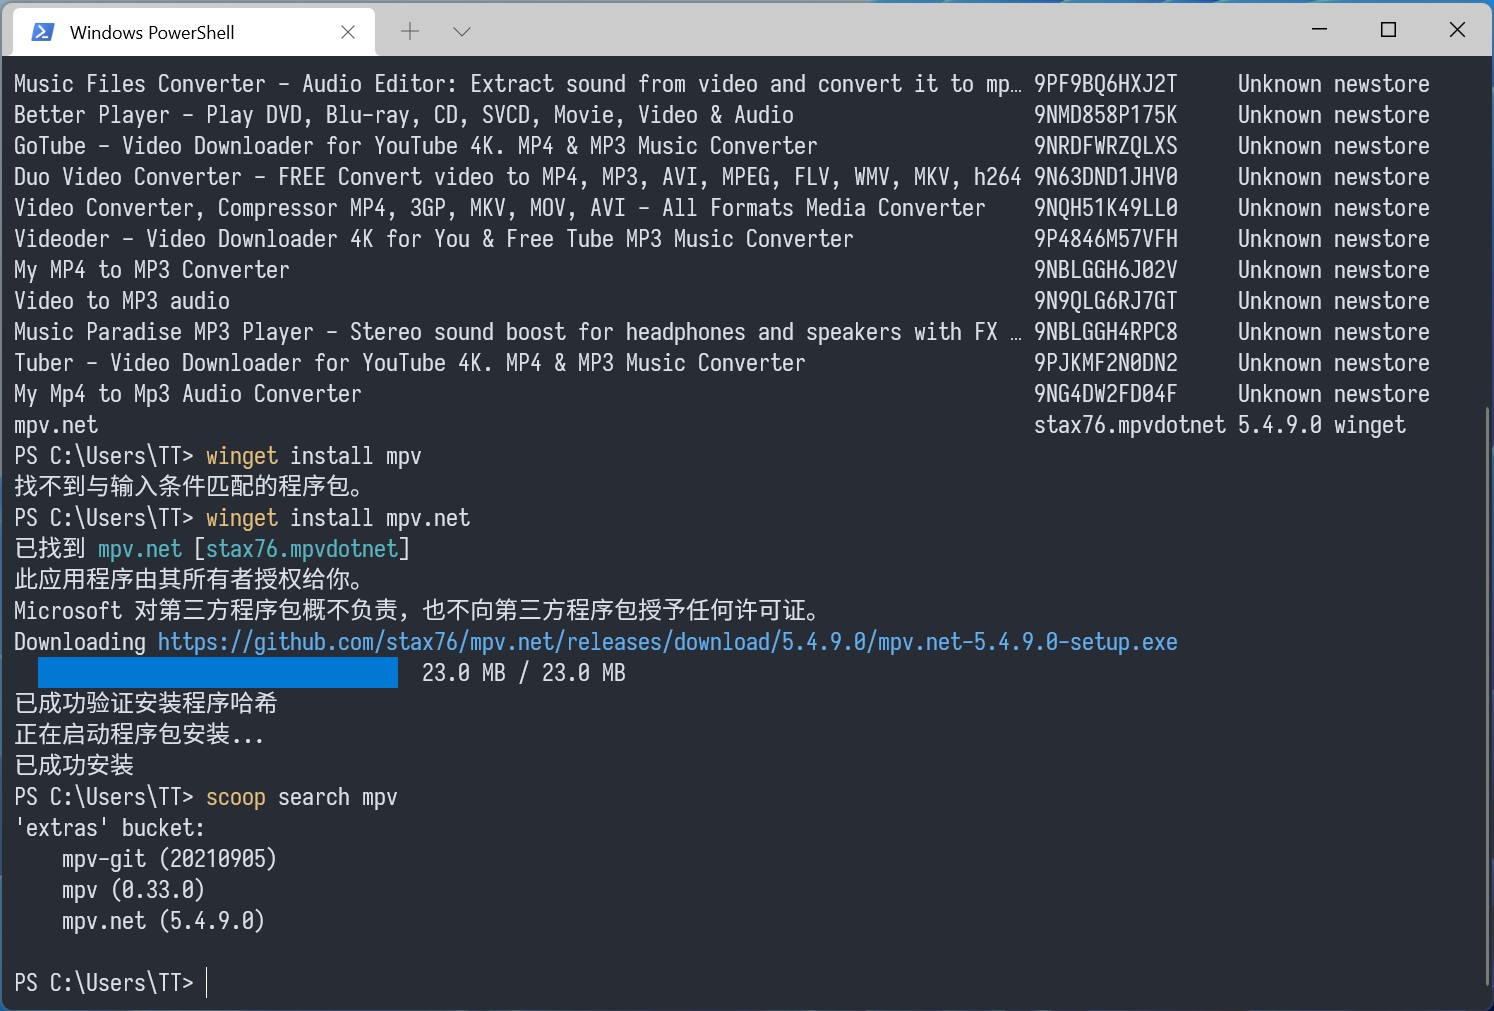
Task: Click app ID 9NG4DW2FD04F
Action: tap(1105, 394)
